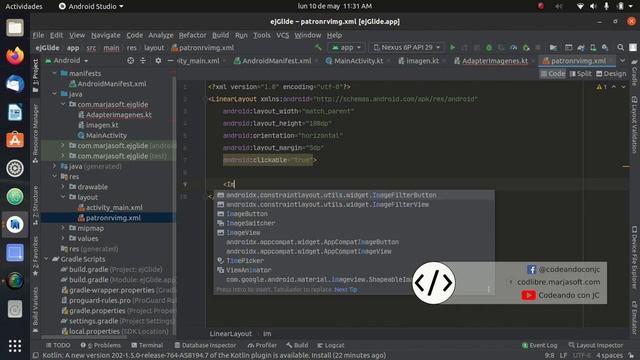Hide the Project panel minus icon
Screen dimensions: 640x360
(170, 61)
